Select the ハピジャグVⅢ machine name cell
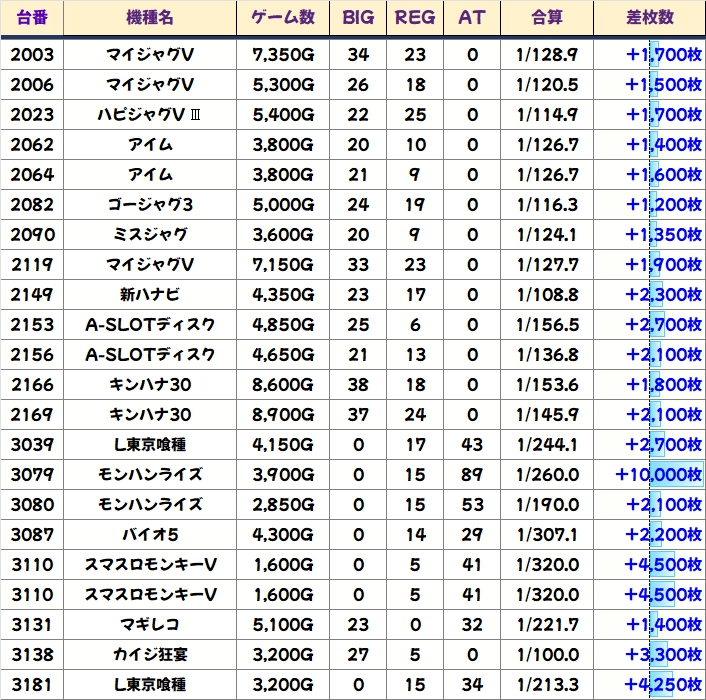Image resolution: width=706 pixels, height=700 pixels. pyautogui.click(x=150, y=114)
